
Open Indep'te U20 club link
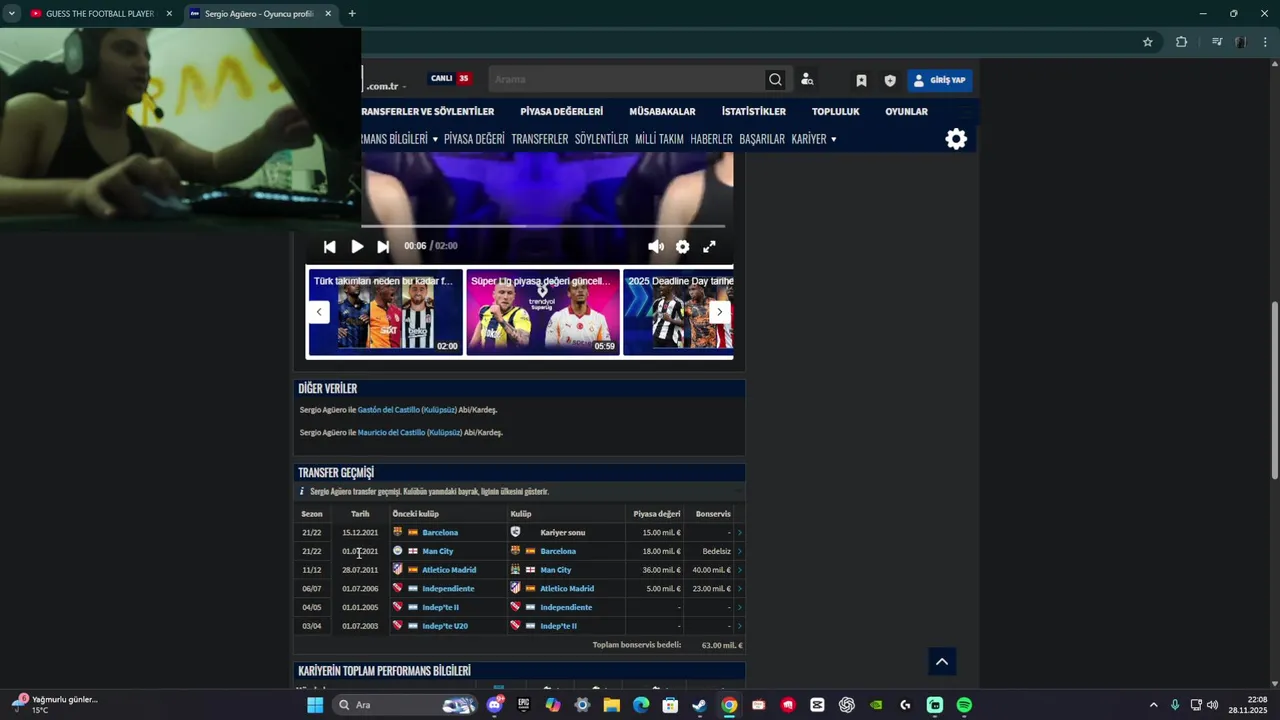click(x=445, y=626)
